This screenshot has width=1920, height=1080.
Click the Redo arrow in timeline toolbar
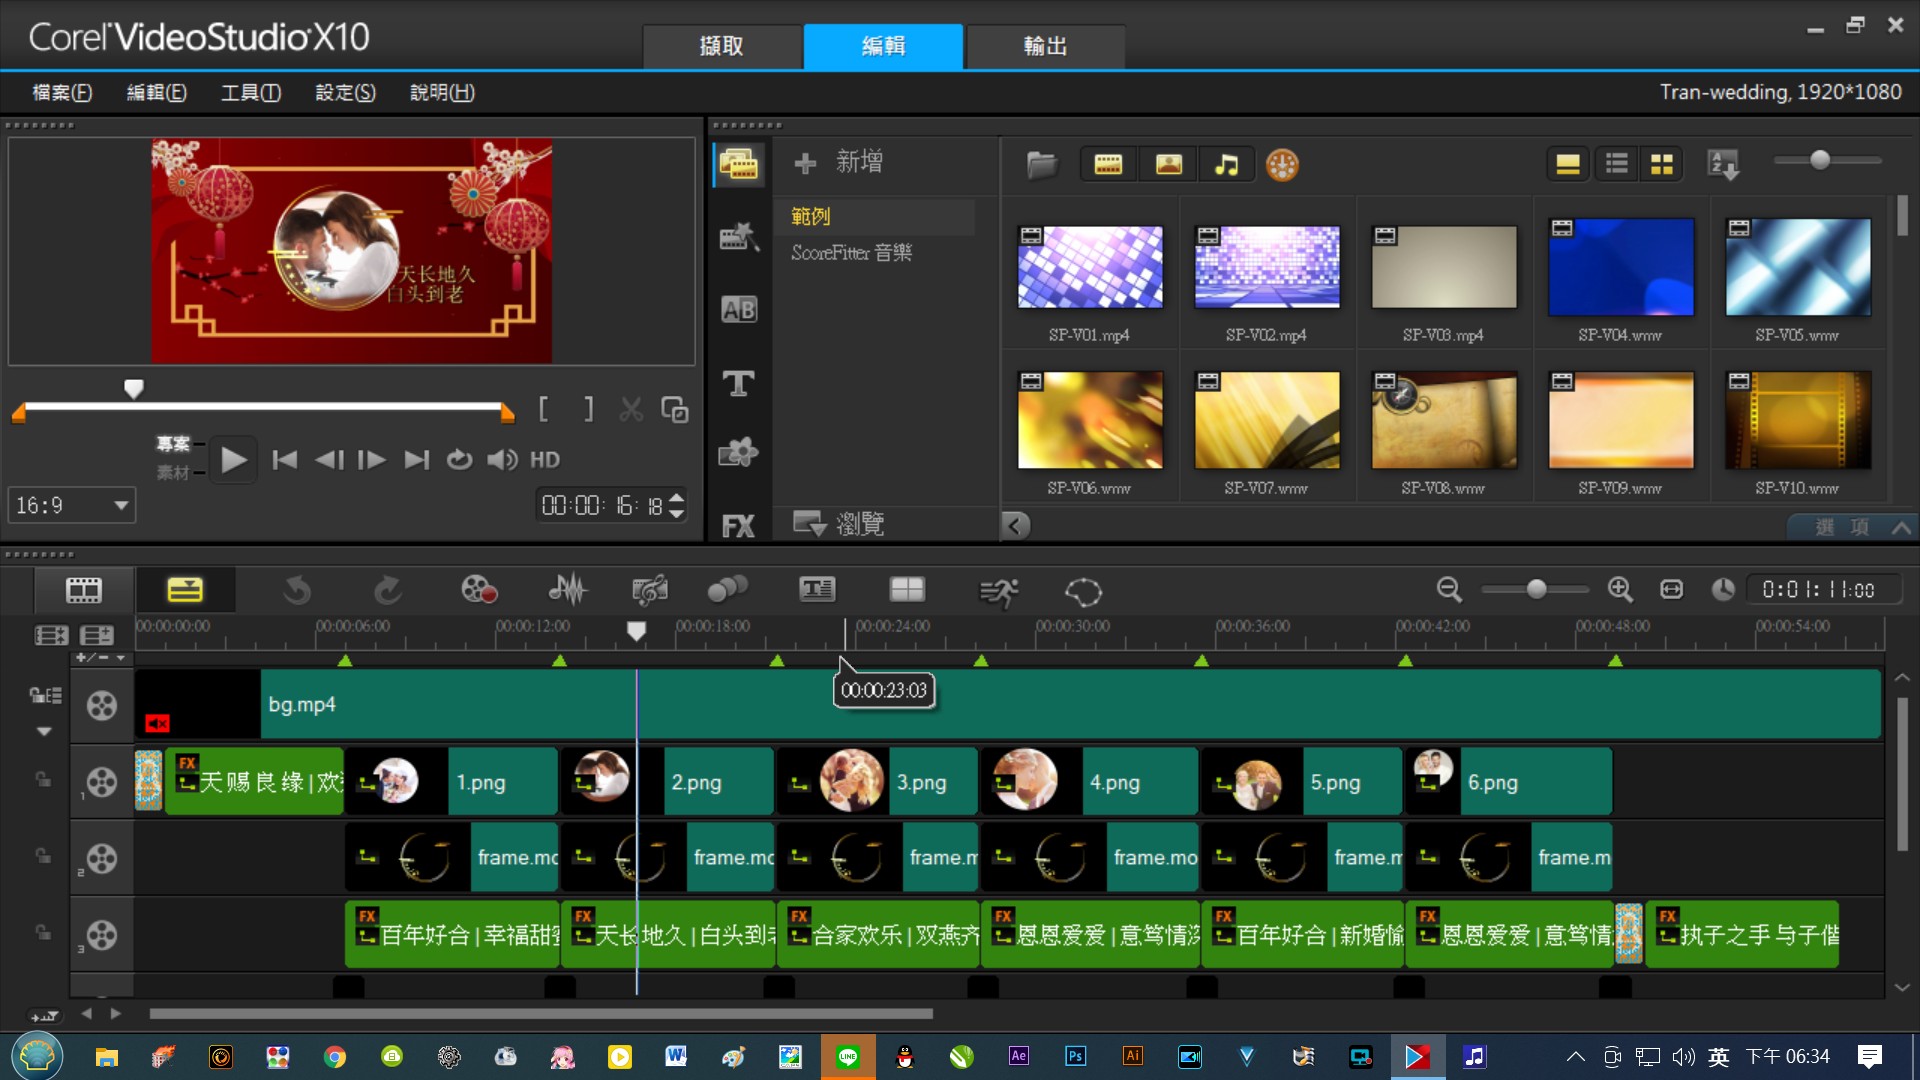[x=388, y=591]
